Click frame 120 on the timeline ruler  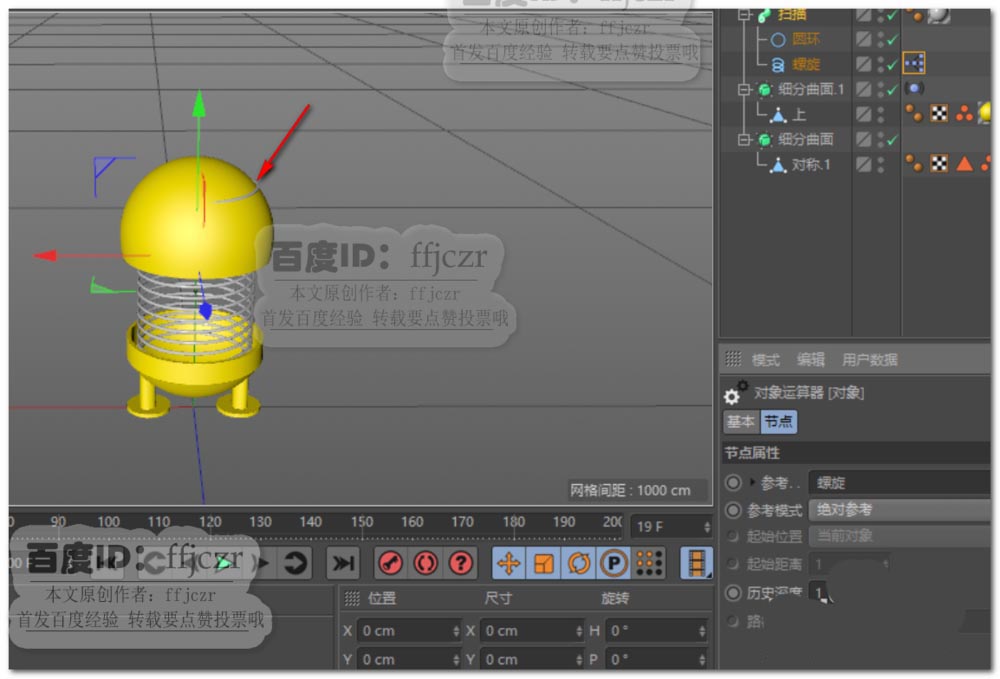pos(210,523)
